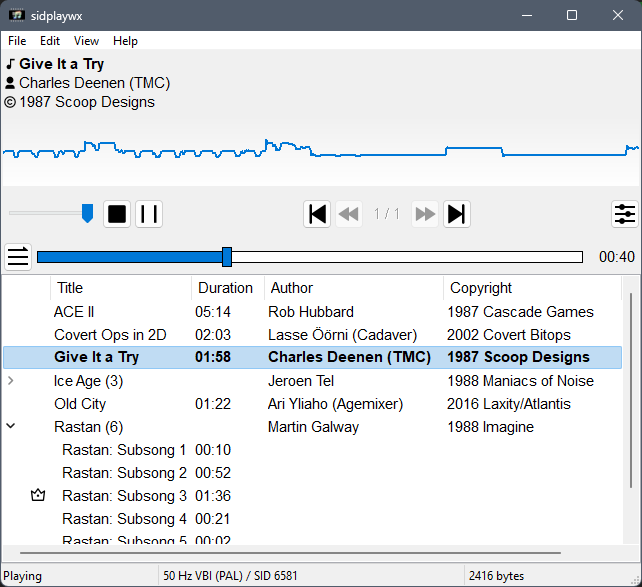The width and height of the screenshot is (642, 587).
Task: Click the Rob Hubbard author cell
Action: click(x=311, y=312)
